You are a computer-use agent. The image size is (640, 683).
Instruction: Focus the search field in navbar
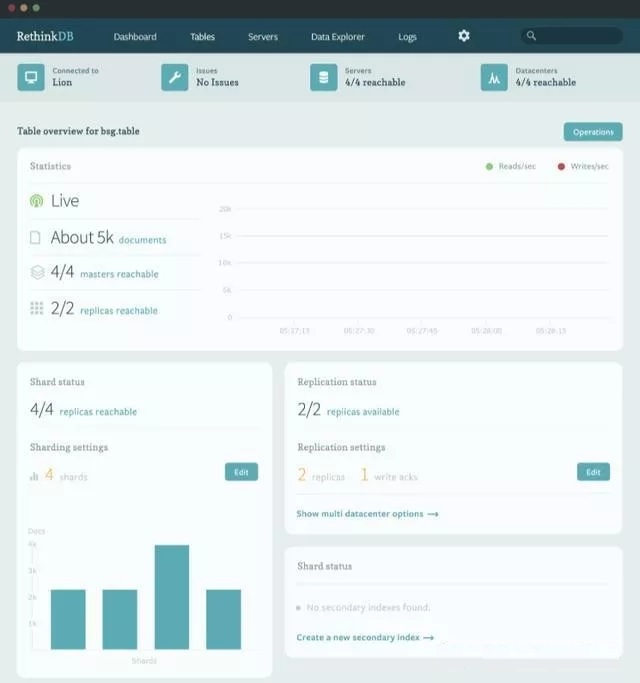tap(575, 36)
